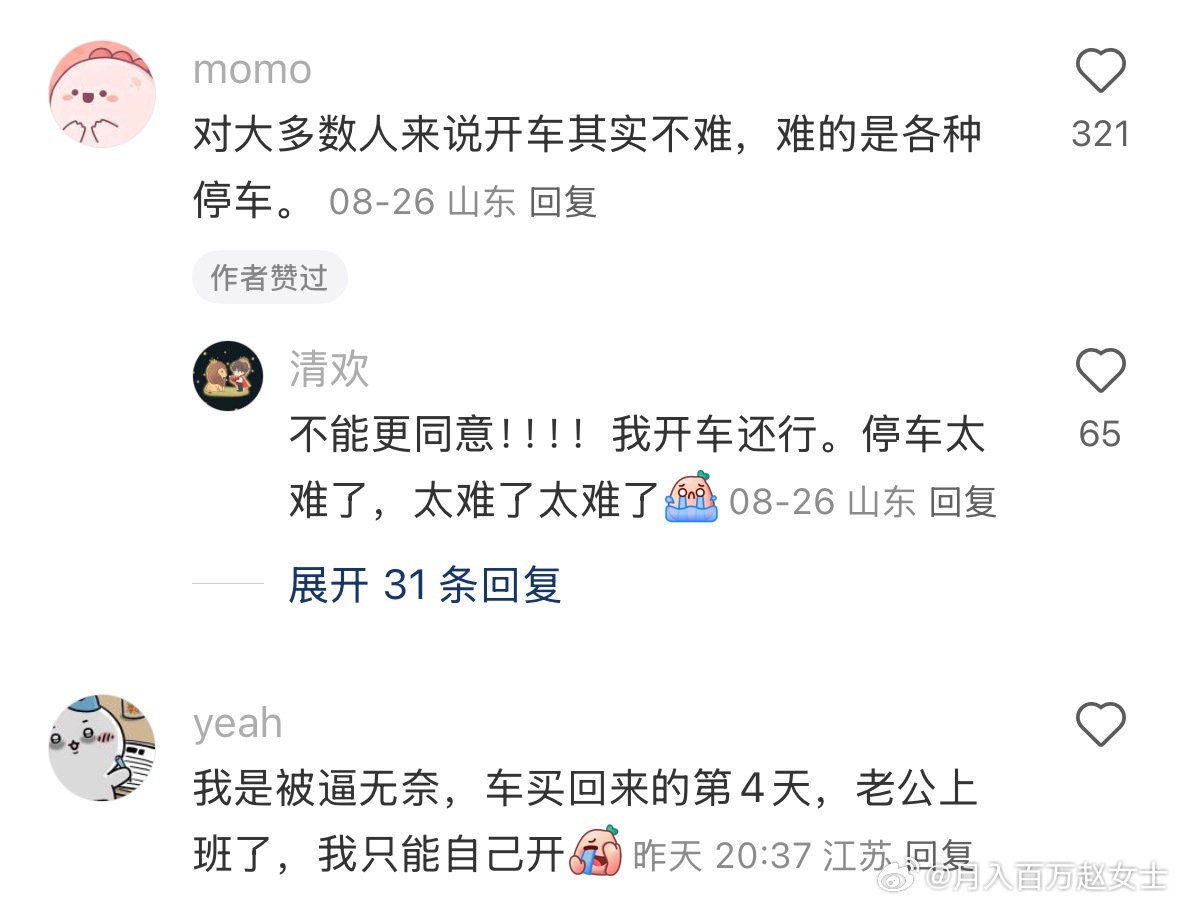This screenshot has height=904, width=1179.
Task: Tap the sobbing emoji in yeah's comment
Action: (x=596, y=851)
